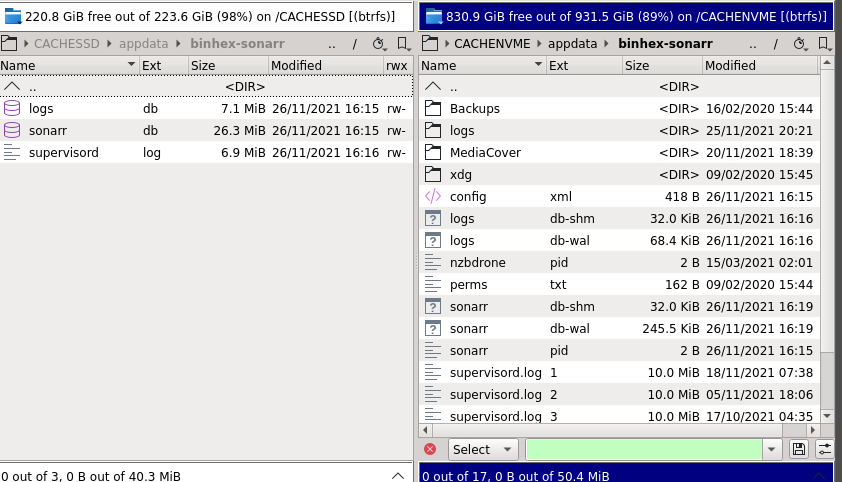Sort right panel by Name column
Image resolution: width=842 pixels, height=482 pixels.
coord(483,65)
